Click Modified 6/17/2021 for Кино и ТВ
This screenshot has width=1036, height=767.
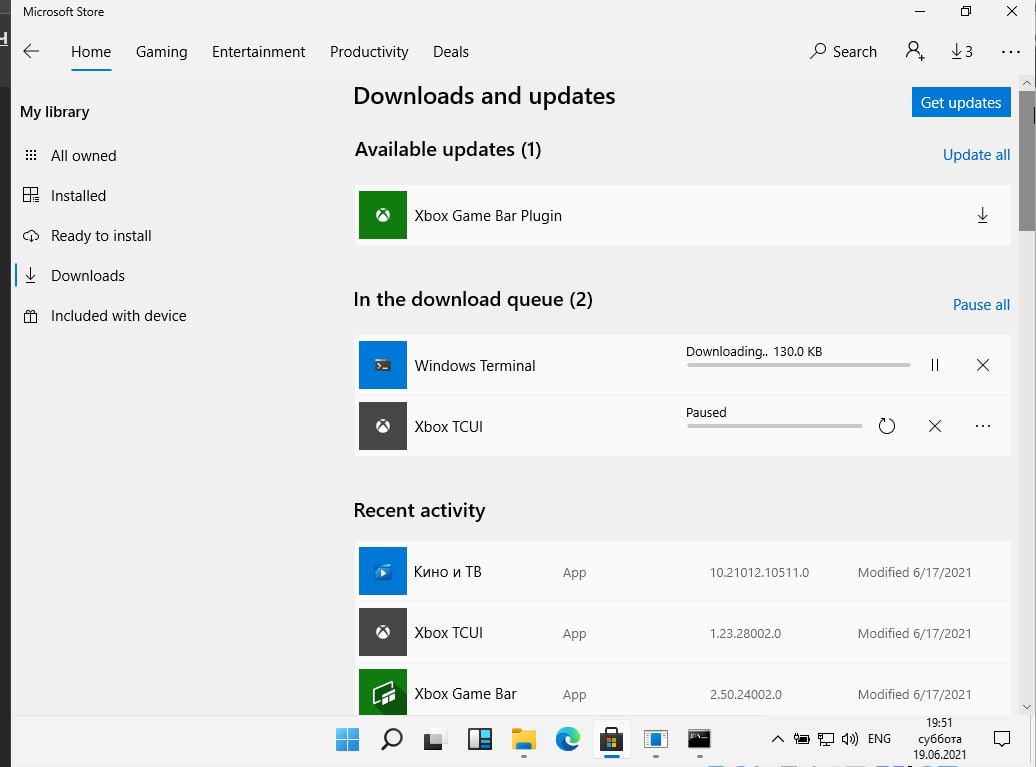pyautogui.click(x=914, y=573)
